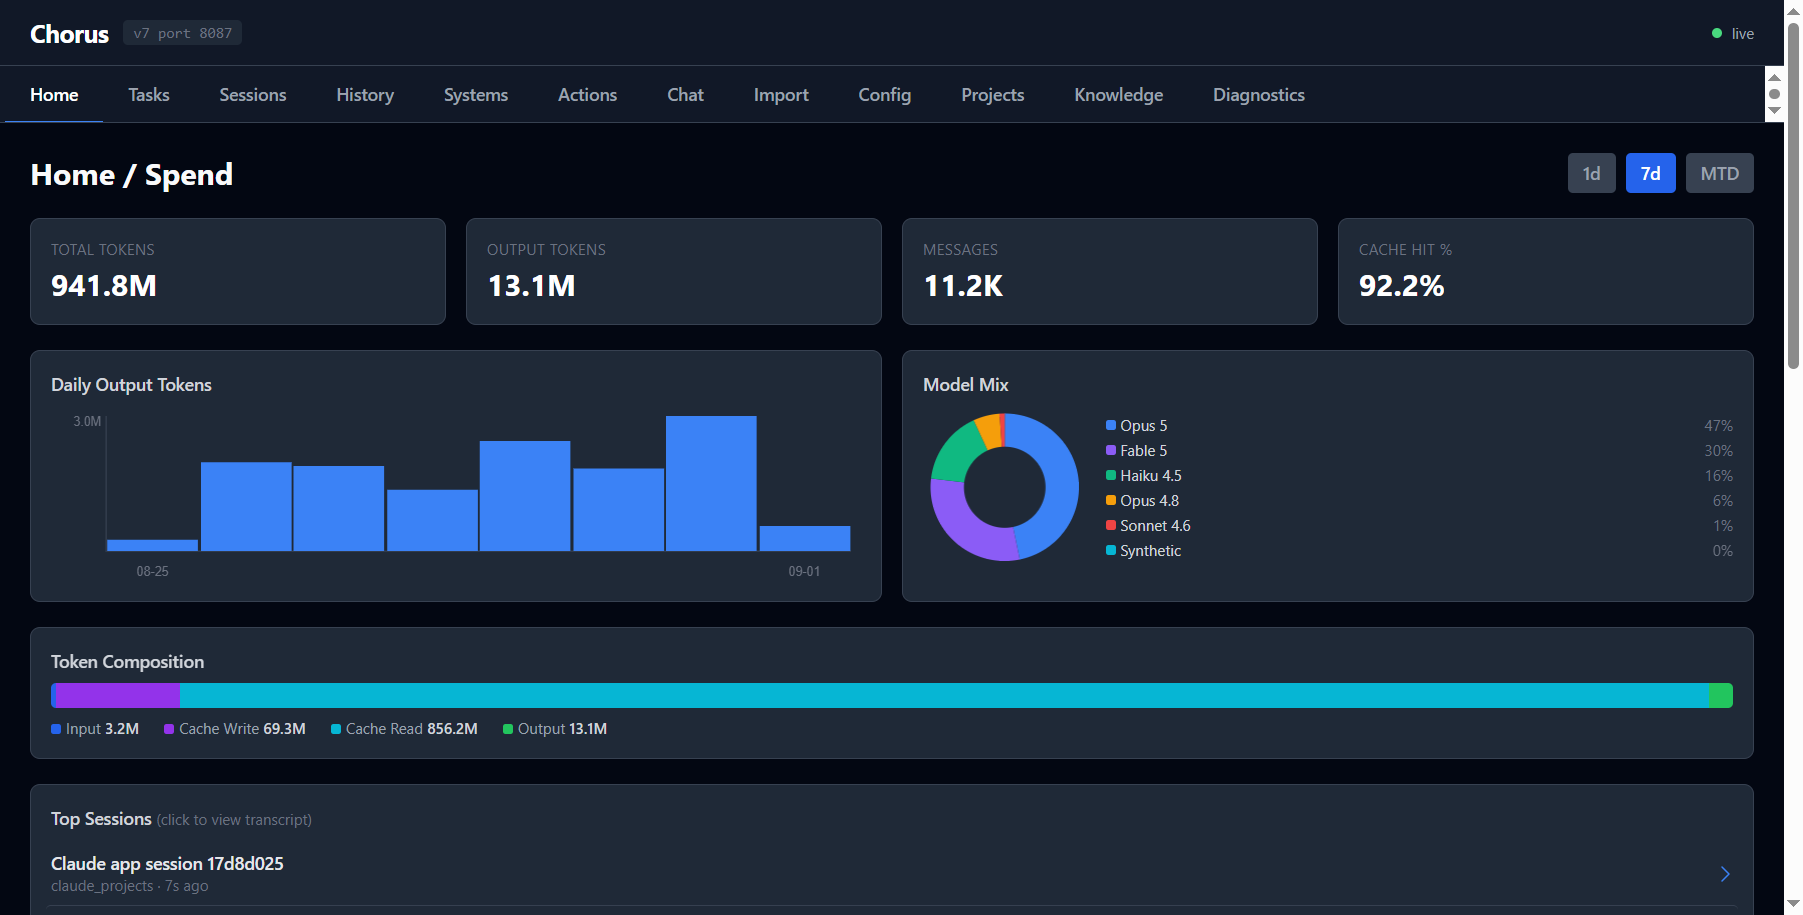The width and height of the screenshot is (1803, 915).
Task: Click the Haiku 4.5 16% value
Action: click(x=1719, y=476)
